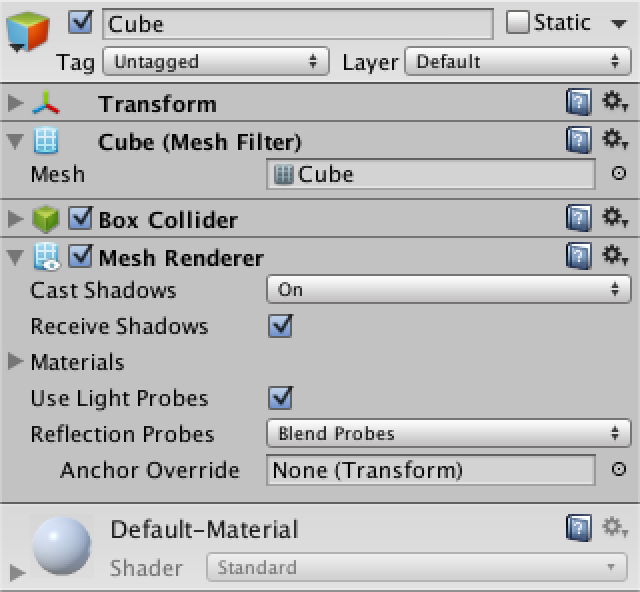Open the Layer dropdown showing Default

(518, 61)
